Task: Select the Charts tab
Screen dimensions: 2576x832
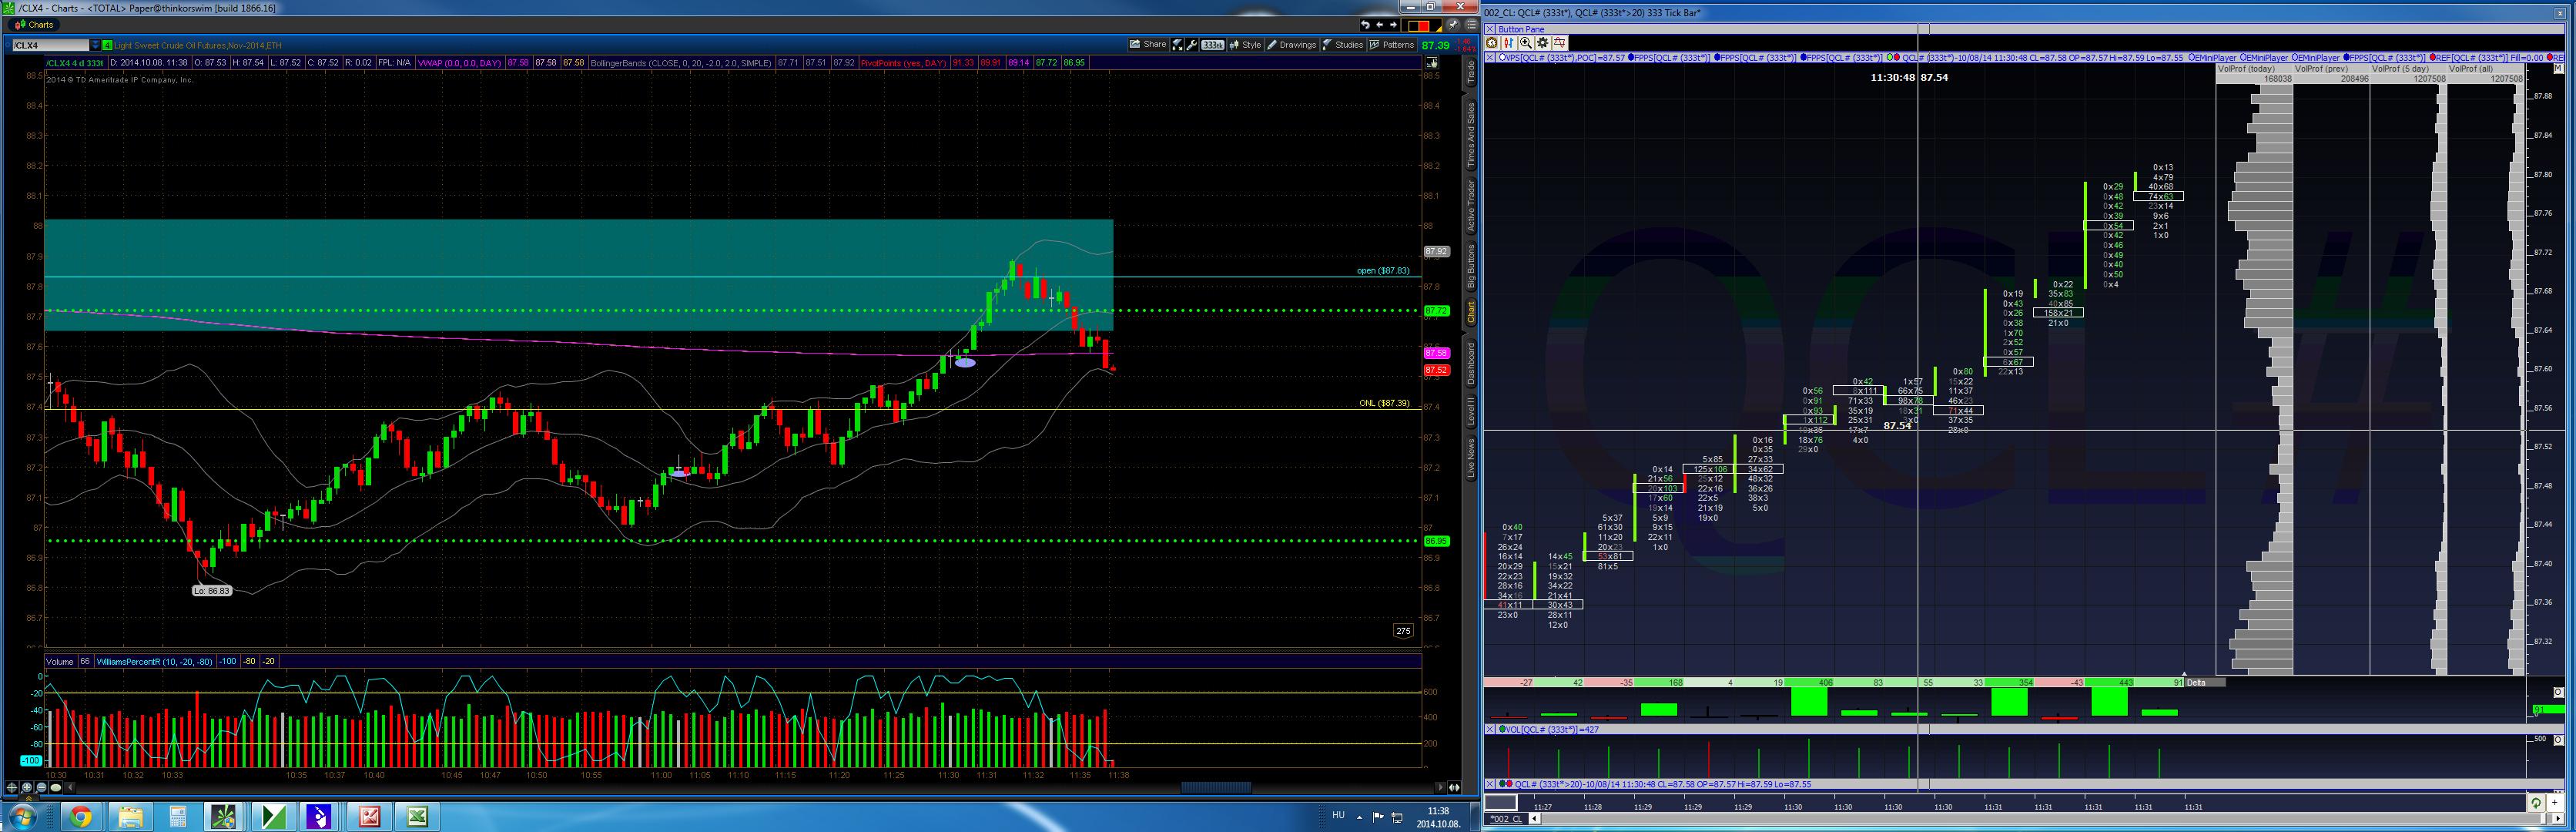Action: point(34,25)
